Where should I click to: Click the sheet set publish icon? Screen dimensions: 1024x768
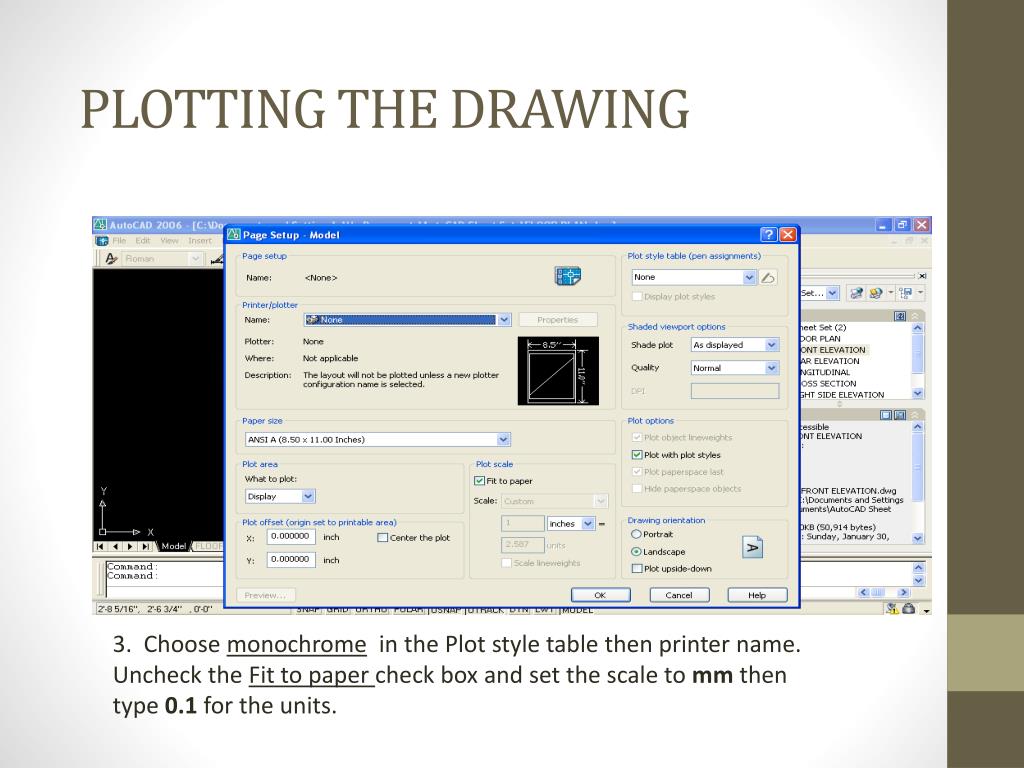(x=856, y=293)
